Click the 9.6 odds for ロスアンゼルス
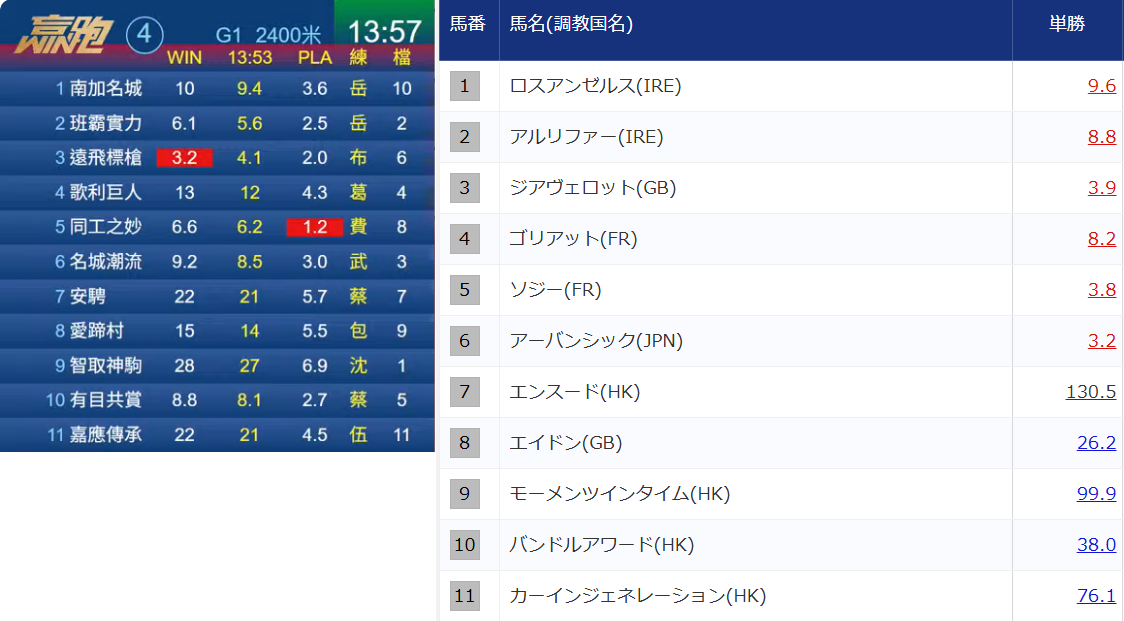 1101,86
